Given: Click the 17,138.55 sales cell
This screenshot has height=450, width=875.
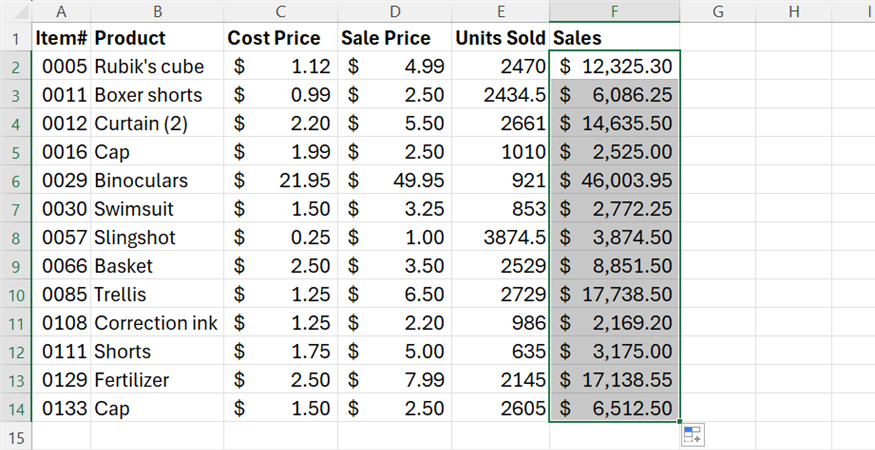Looking at the screenshot, I should coord(614,379).
